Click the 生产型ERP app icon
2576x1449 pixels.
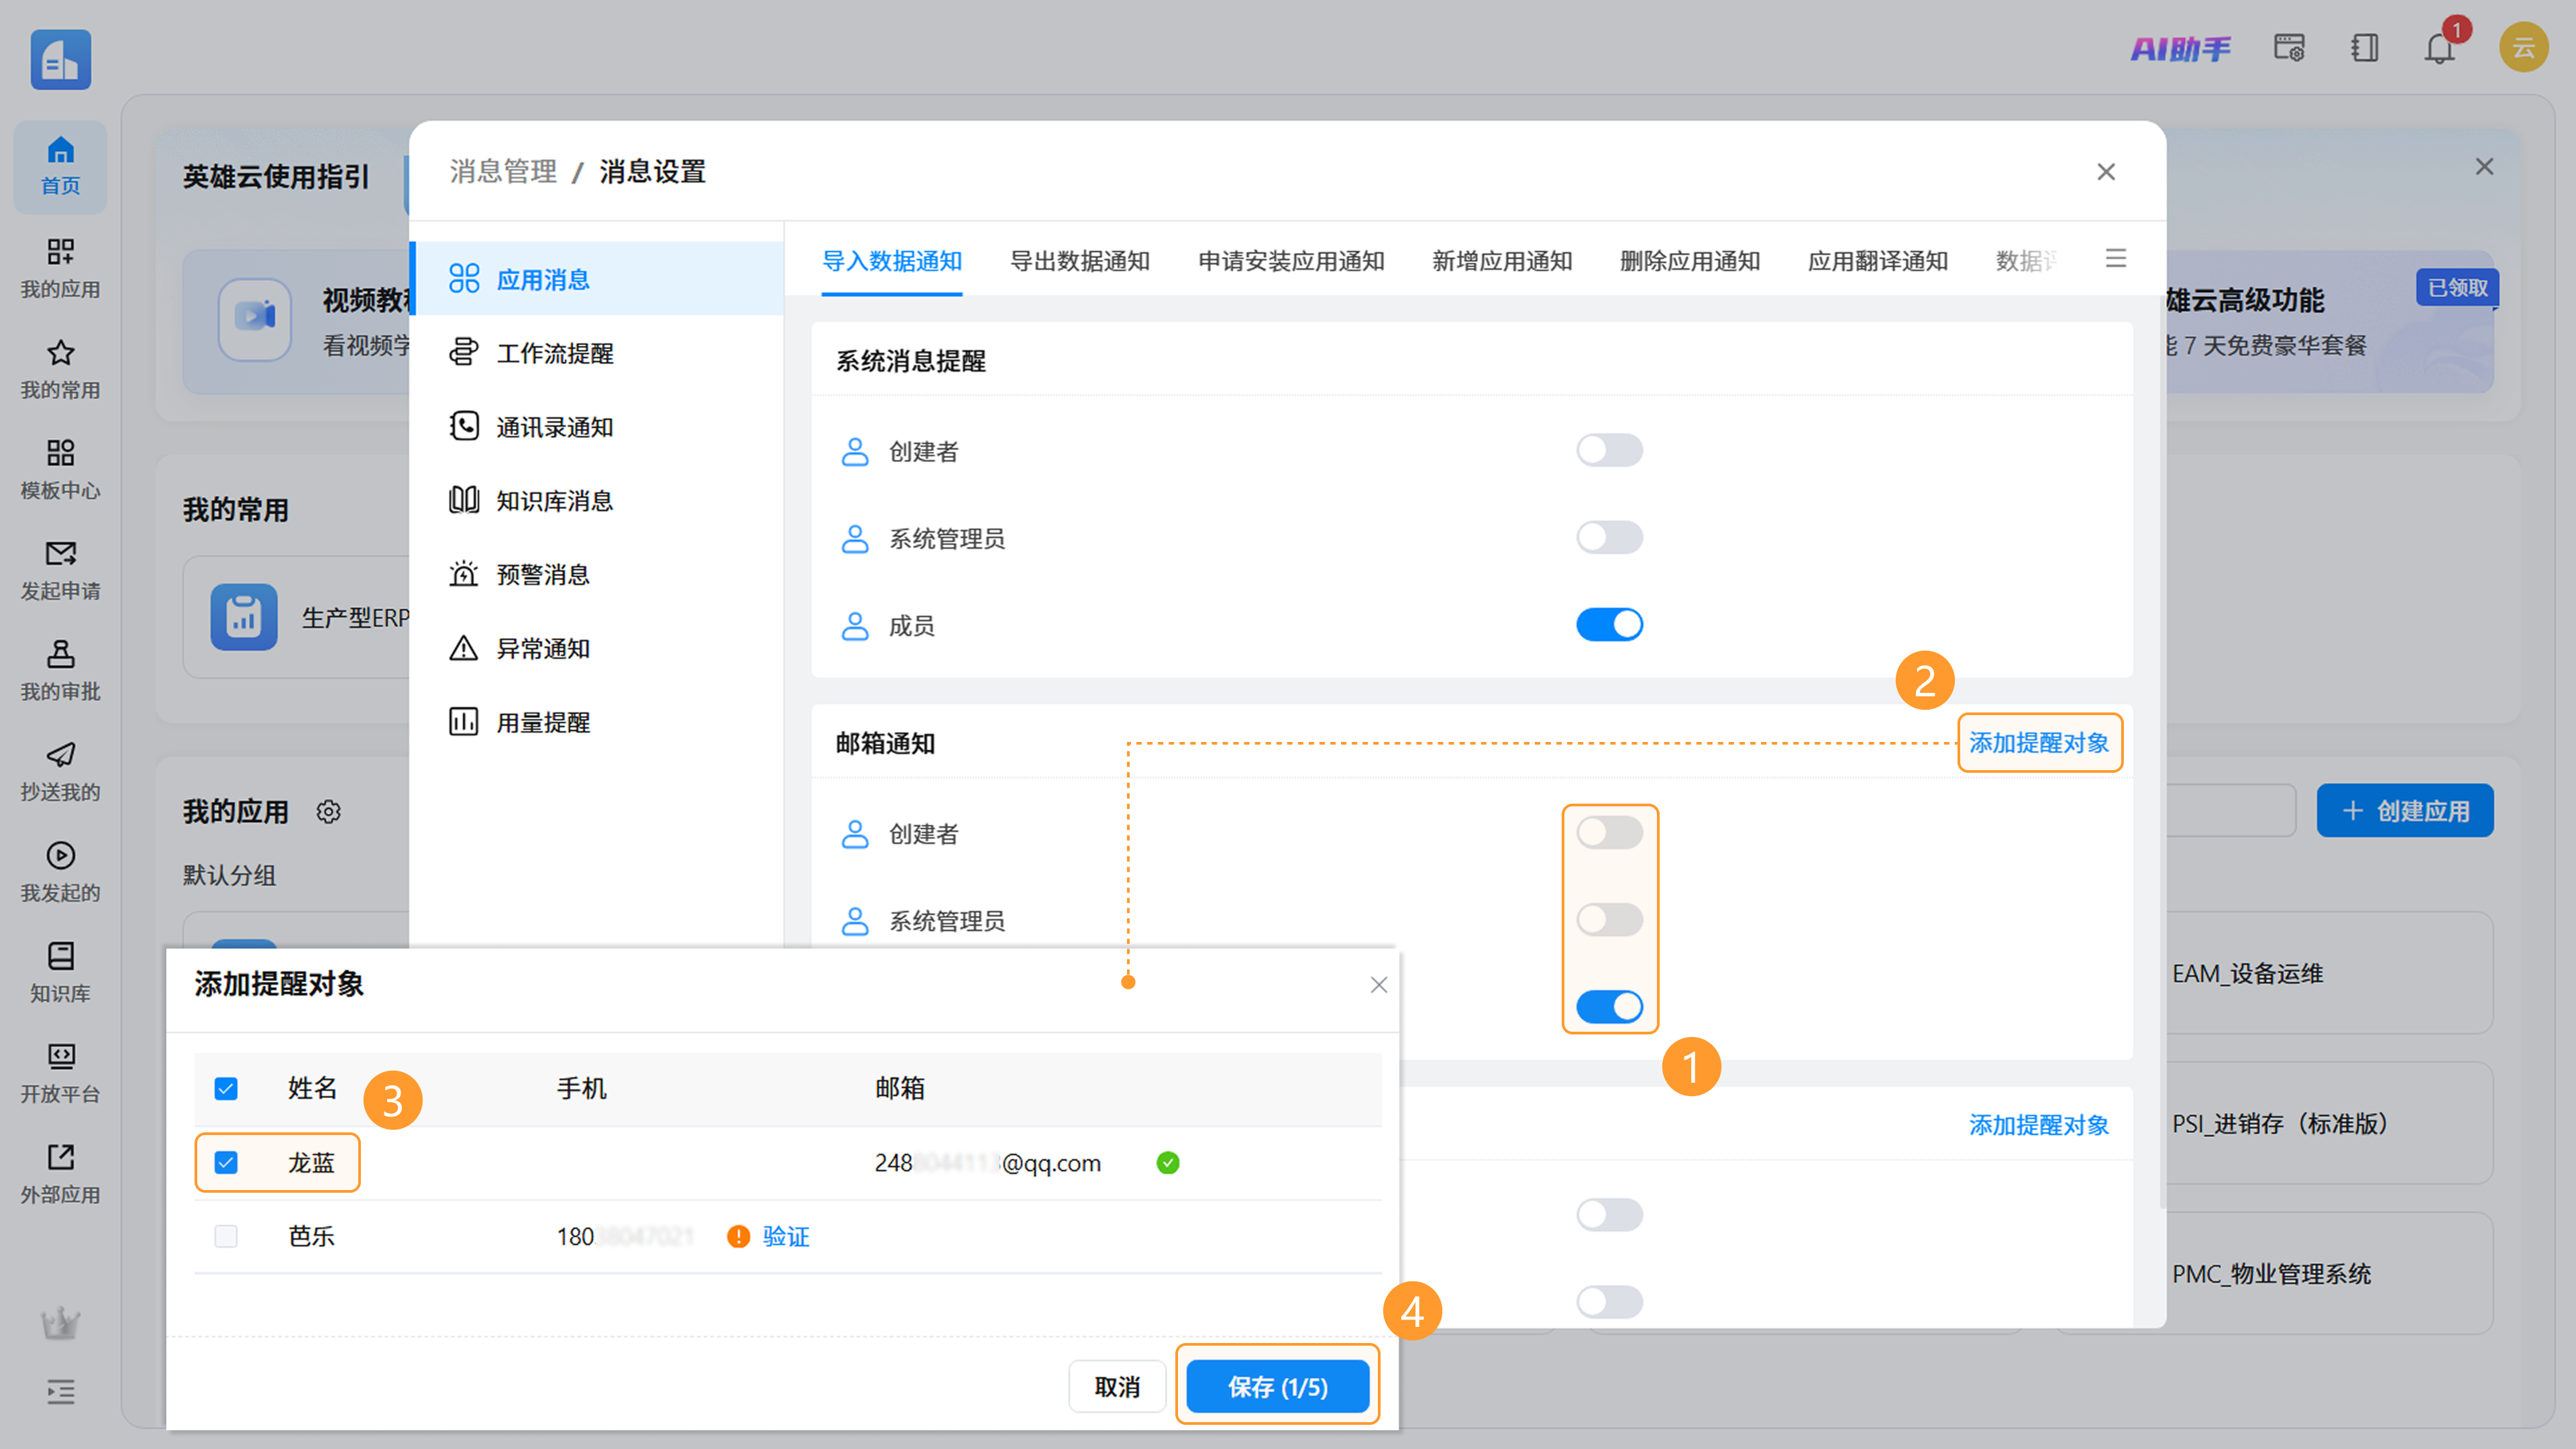click(243, 617)
